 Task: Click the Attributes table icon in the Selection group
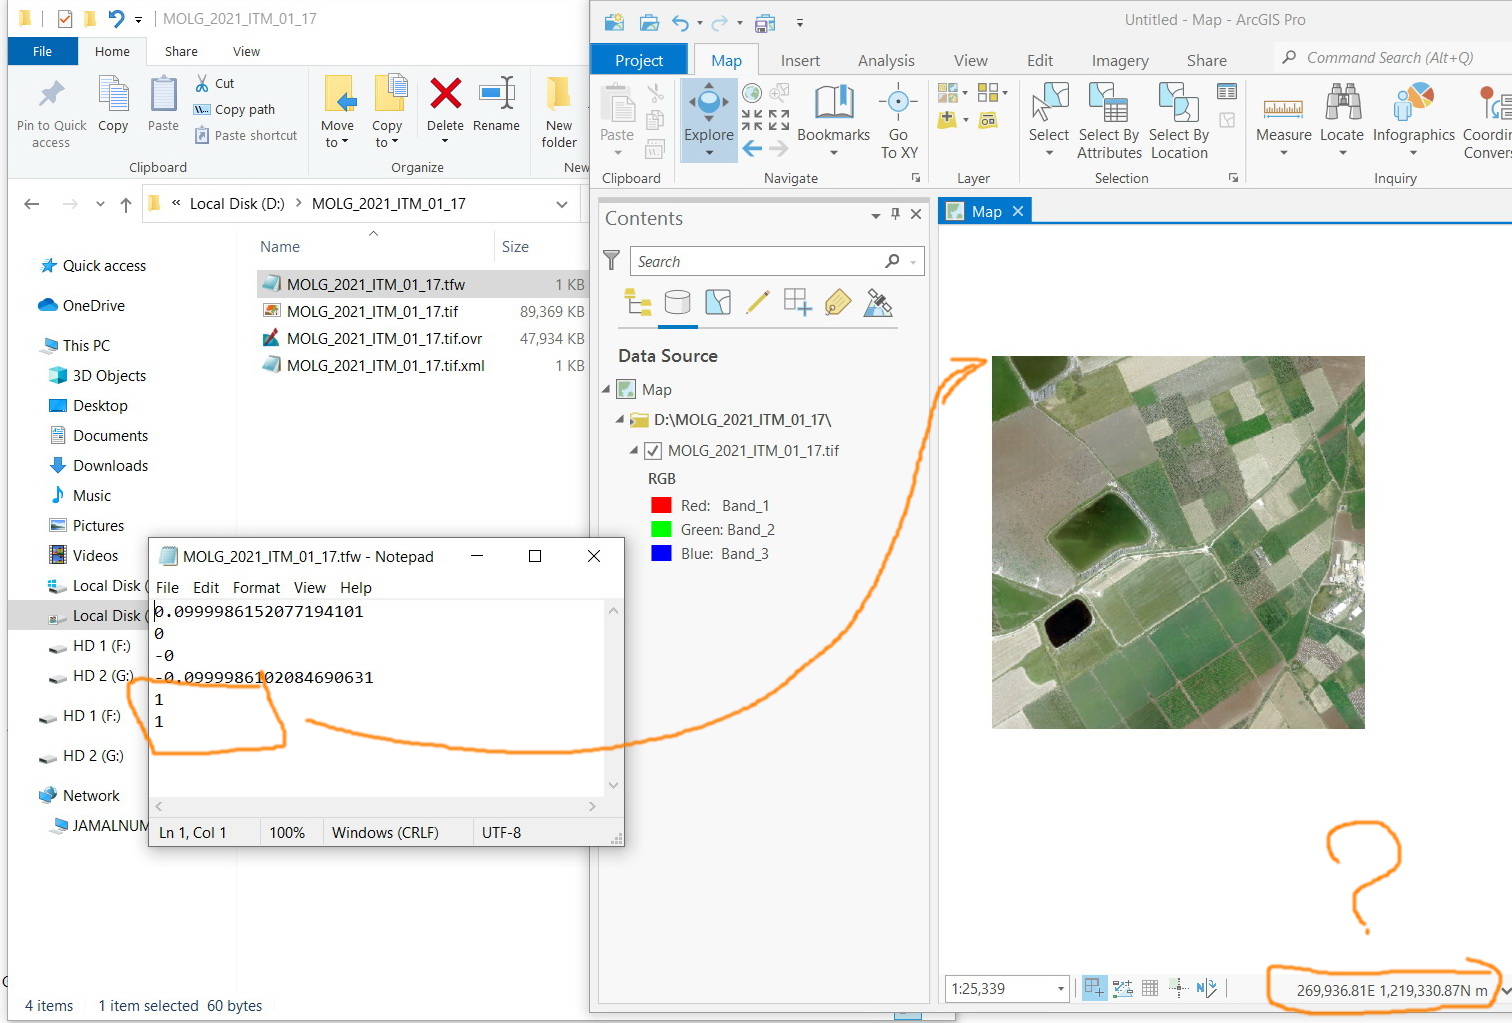[x=1227, y=92]
